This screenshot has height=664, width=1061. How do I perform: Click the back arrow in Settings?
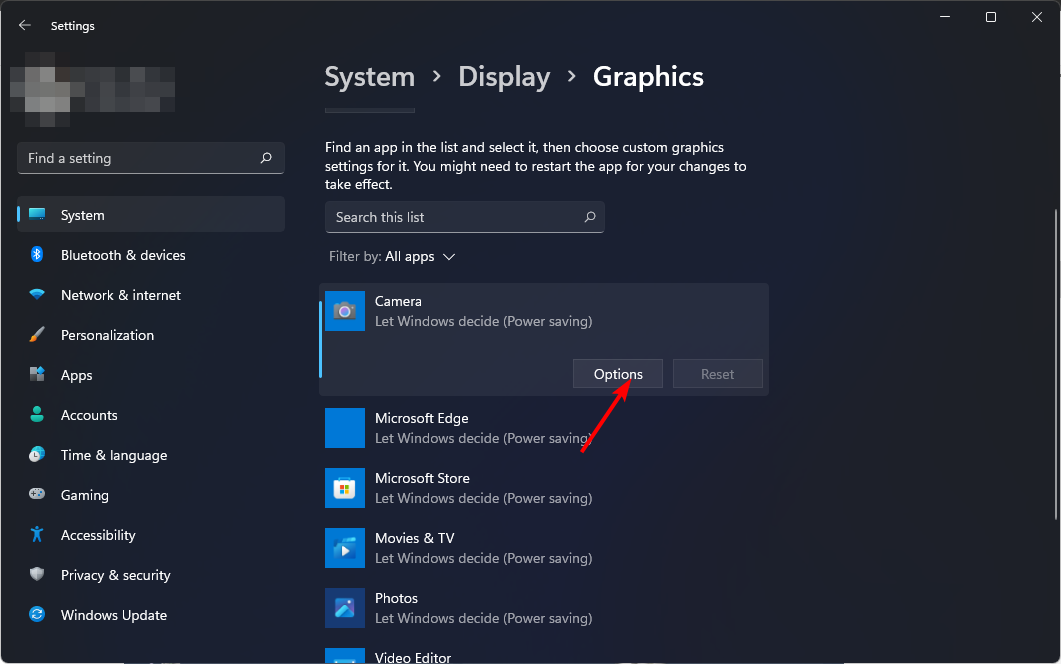tap(25, 25)
